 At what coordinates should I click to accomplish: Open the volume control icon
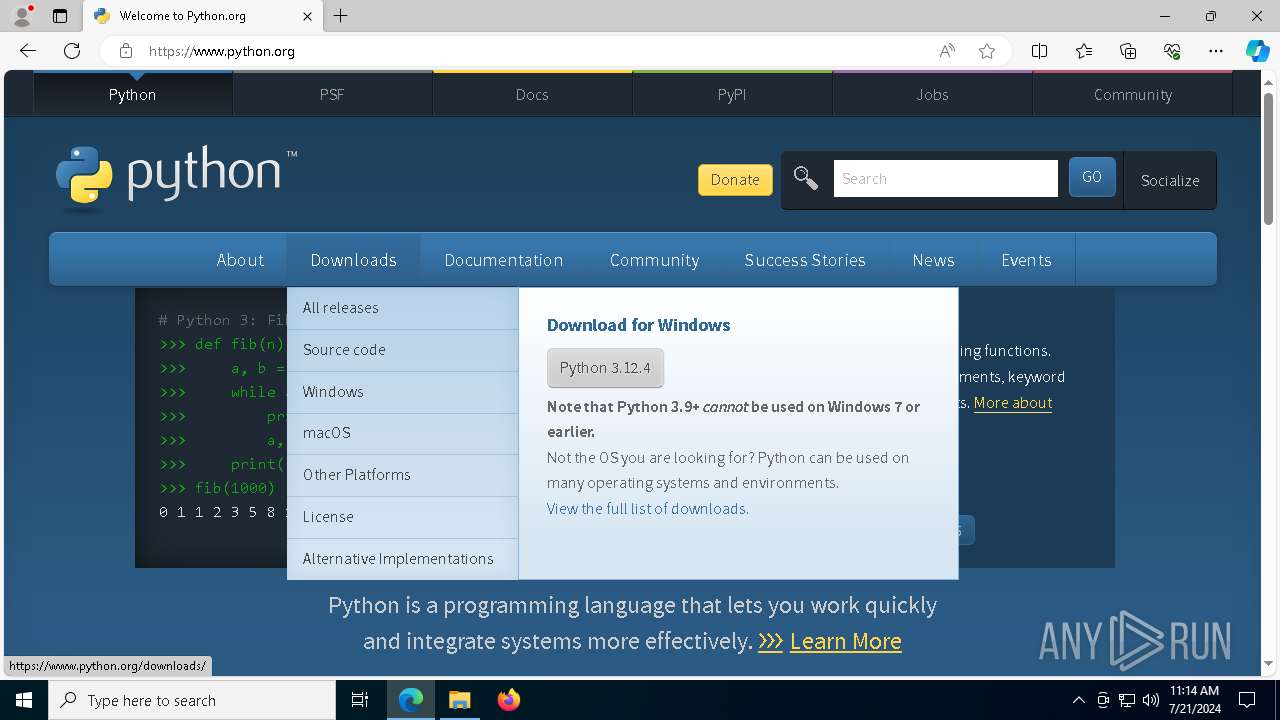(1151, 700)
